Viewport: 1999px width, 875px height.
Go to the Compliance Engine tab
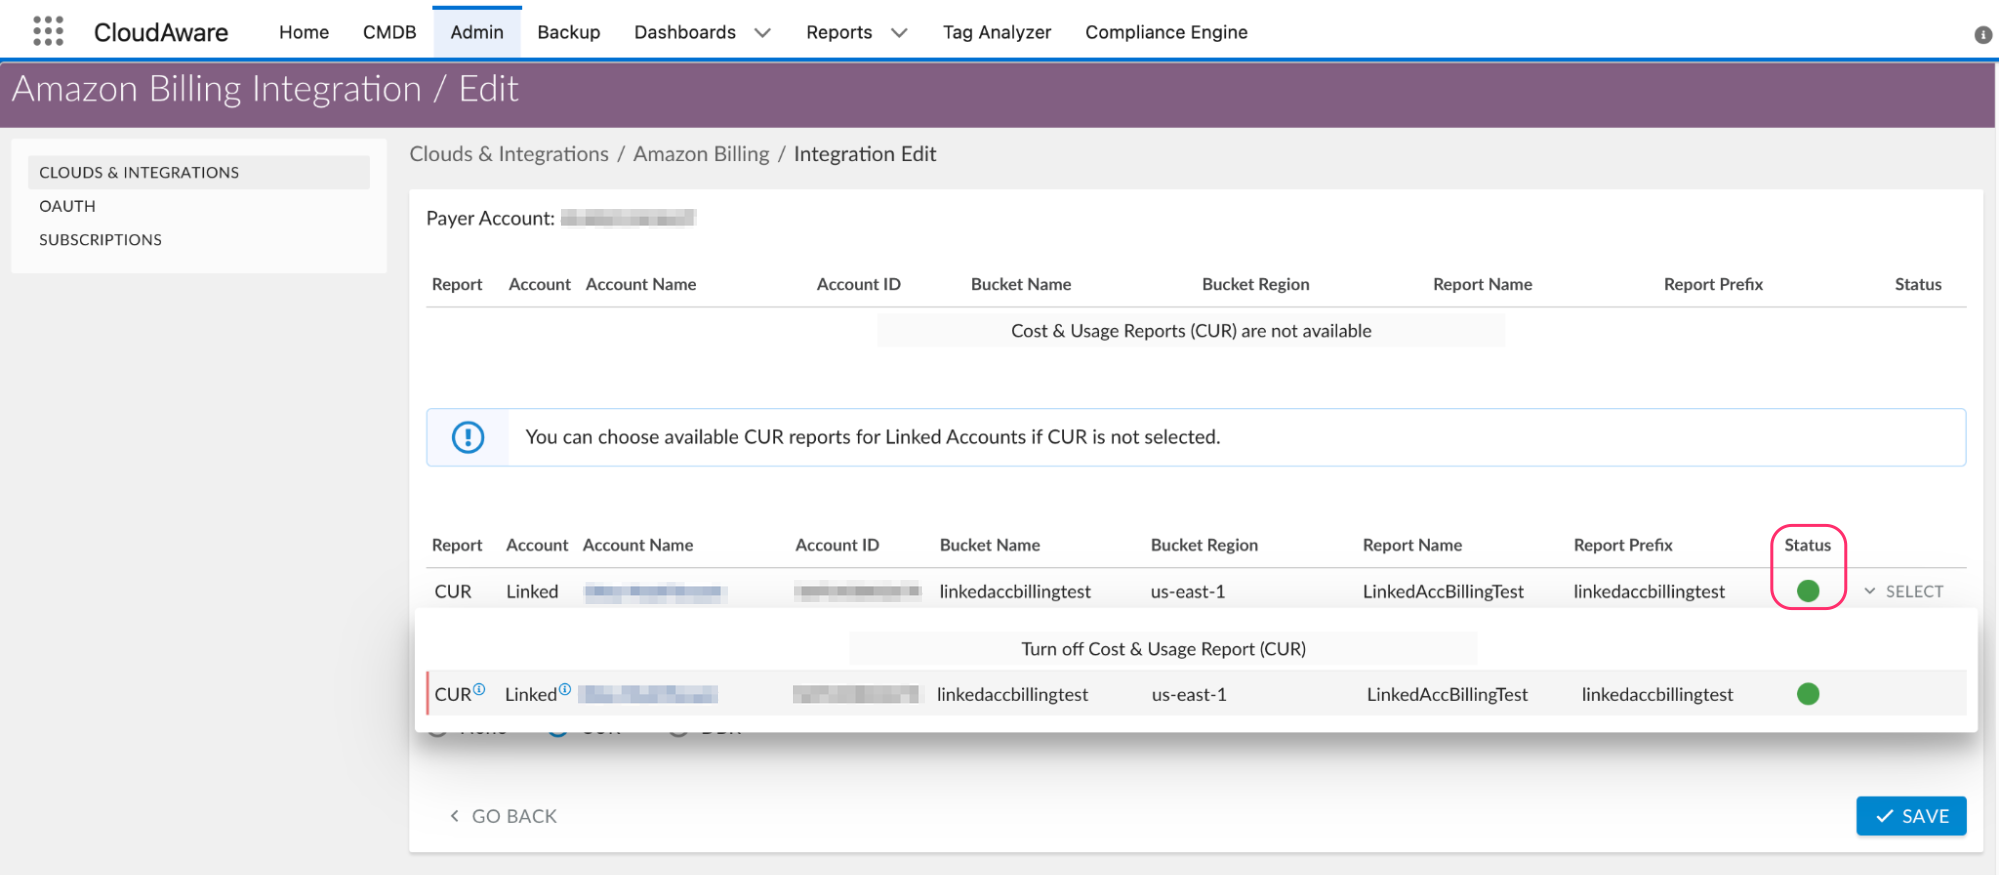coord(1166,32)
